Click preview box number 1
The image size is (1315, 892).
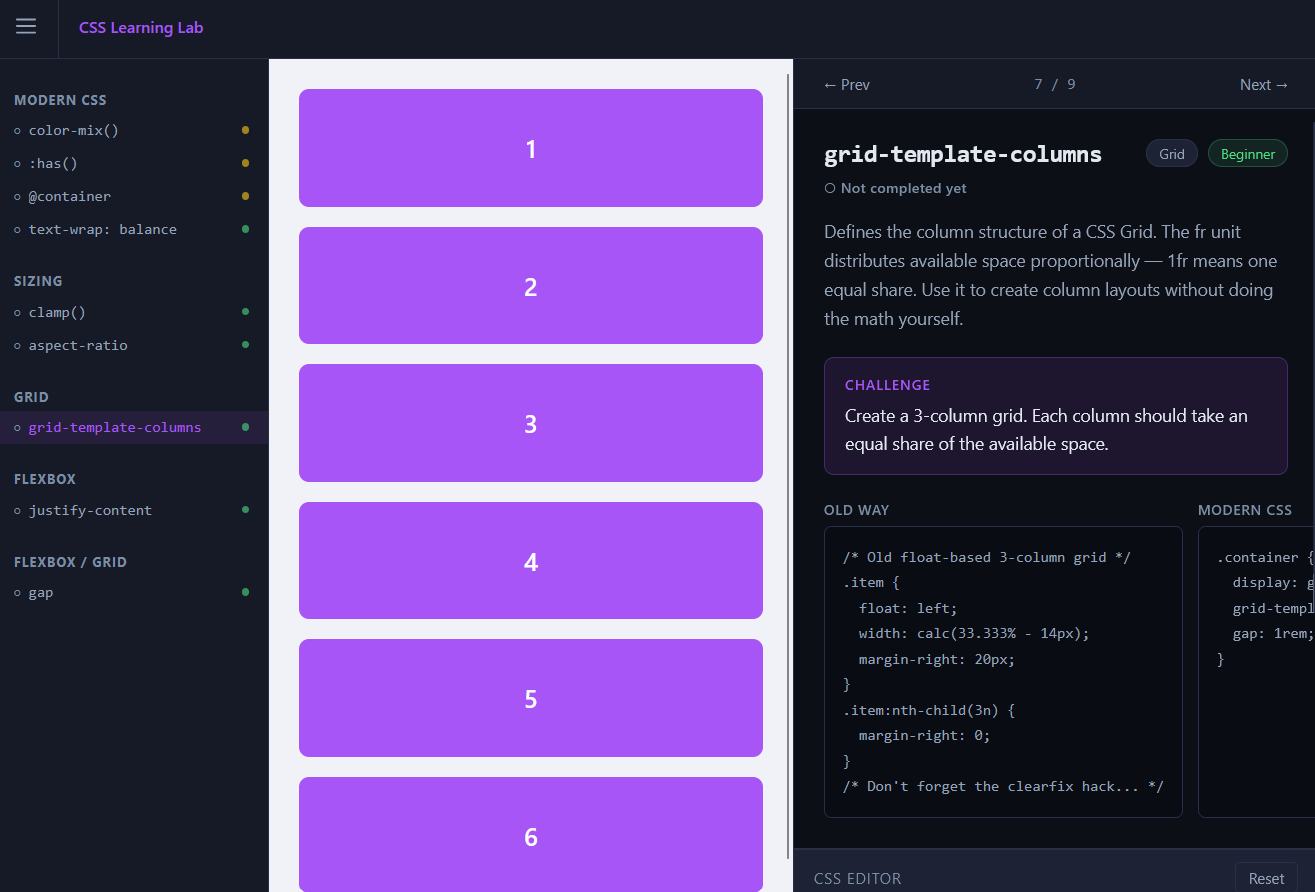click(x=531, y=148)
